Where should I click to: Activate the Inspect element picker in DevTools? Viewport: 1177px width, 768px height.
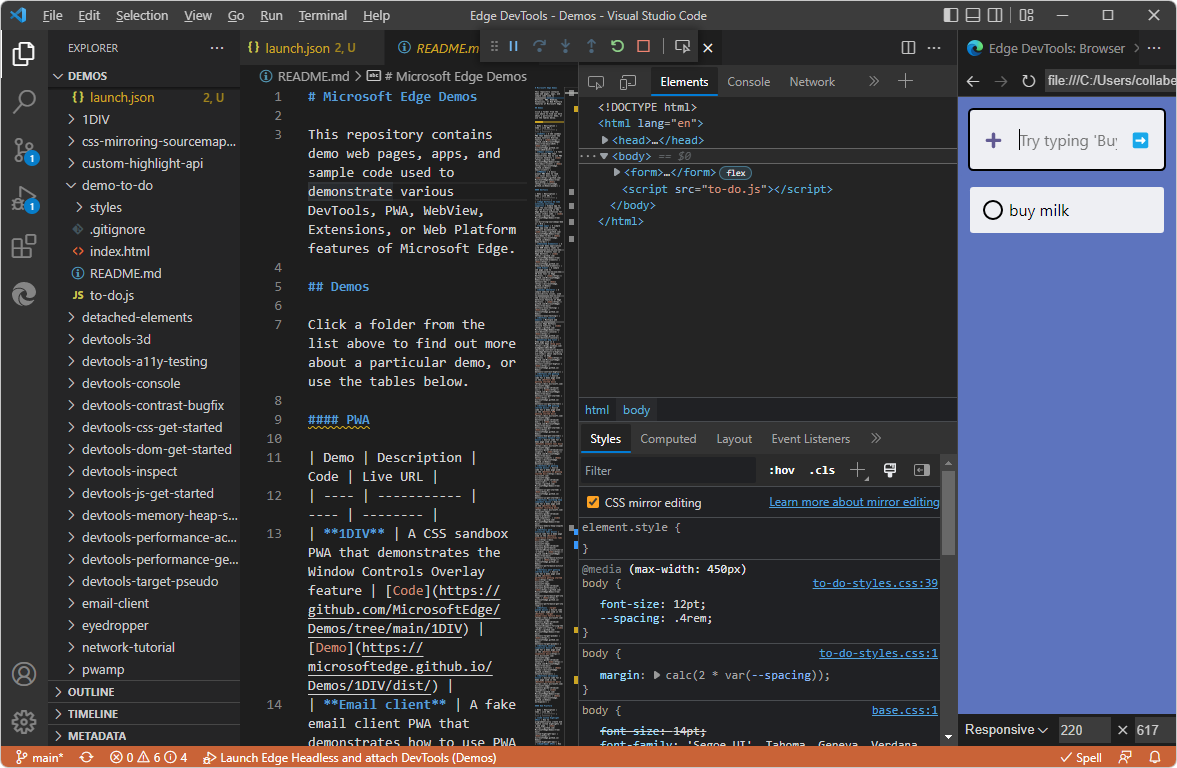tap(597, 81)
